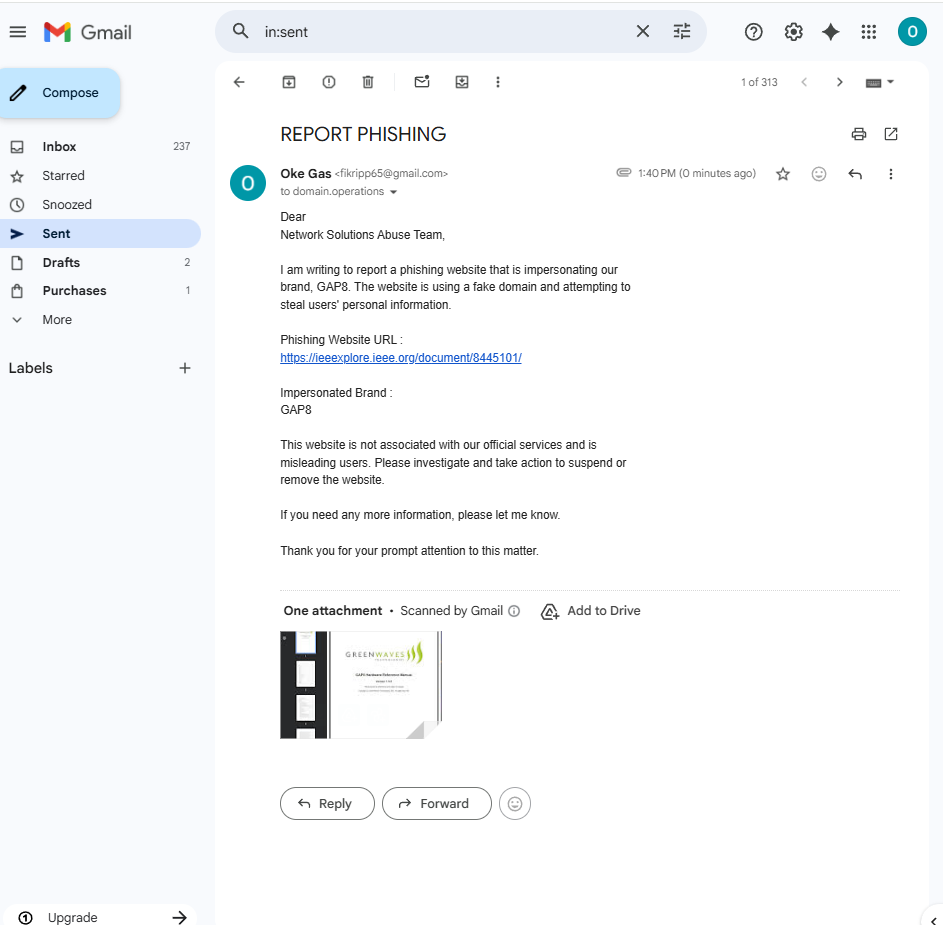Report this email as spam

328,82
